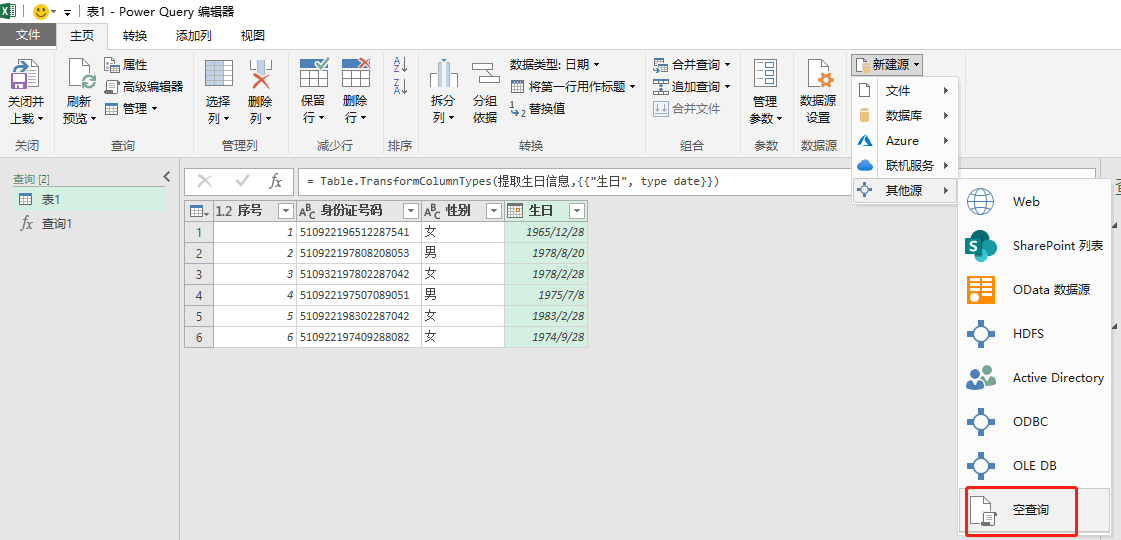Click the Choose Columns (选择列) icon
1121x540 pixels.
218,74
